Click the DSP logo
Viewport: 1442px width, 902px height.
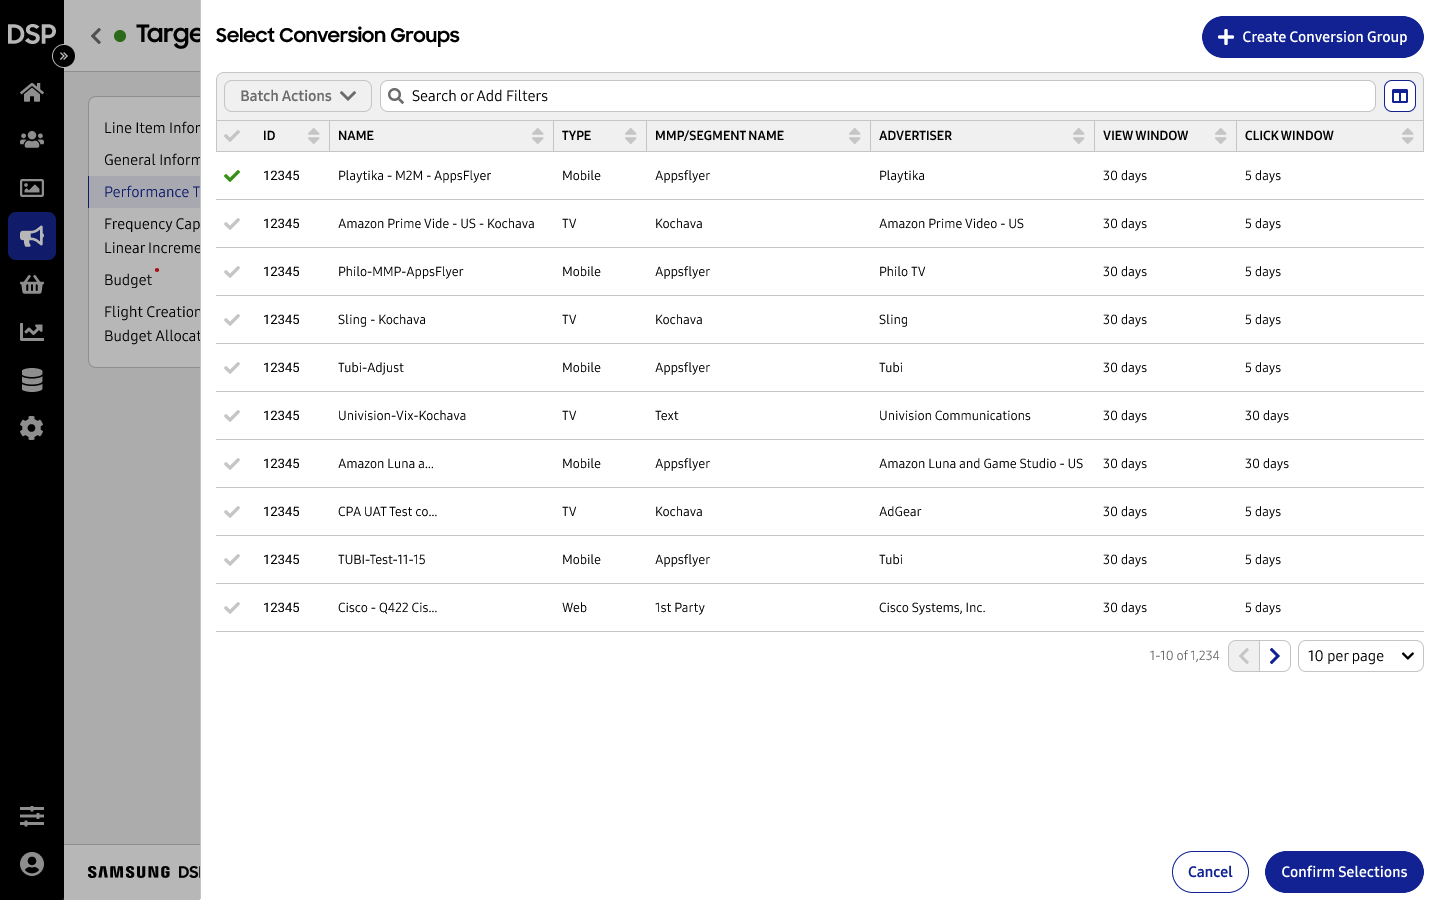[31, 34]
